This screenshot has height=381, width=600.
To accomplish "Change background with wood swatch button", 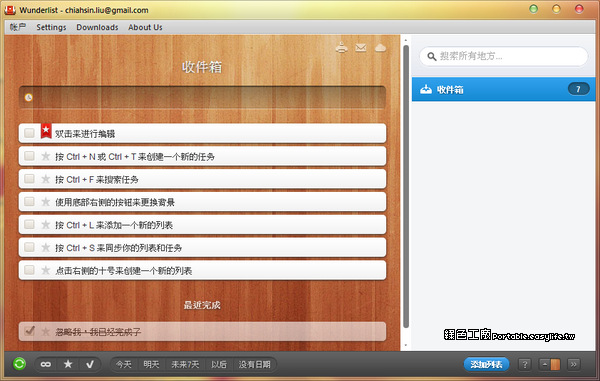I will pos(550,364).
